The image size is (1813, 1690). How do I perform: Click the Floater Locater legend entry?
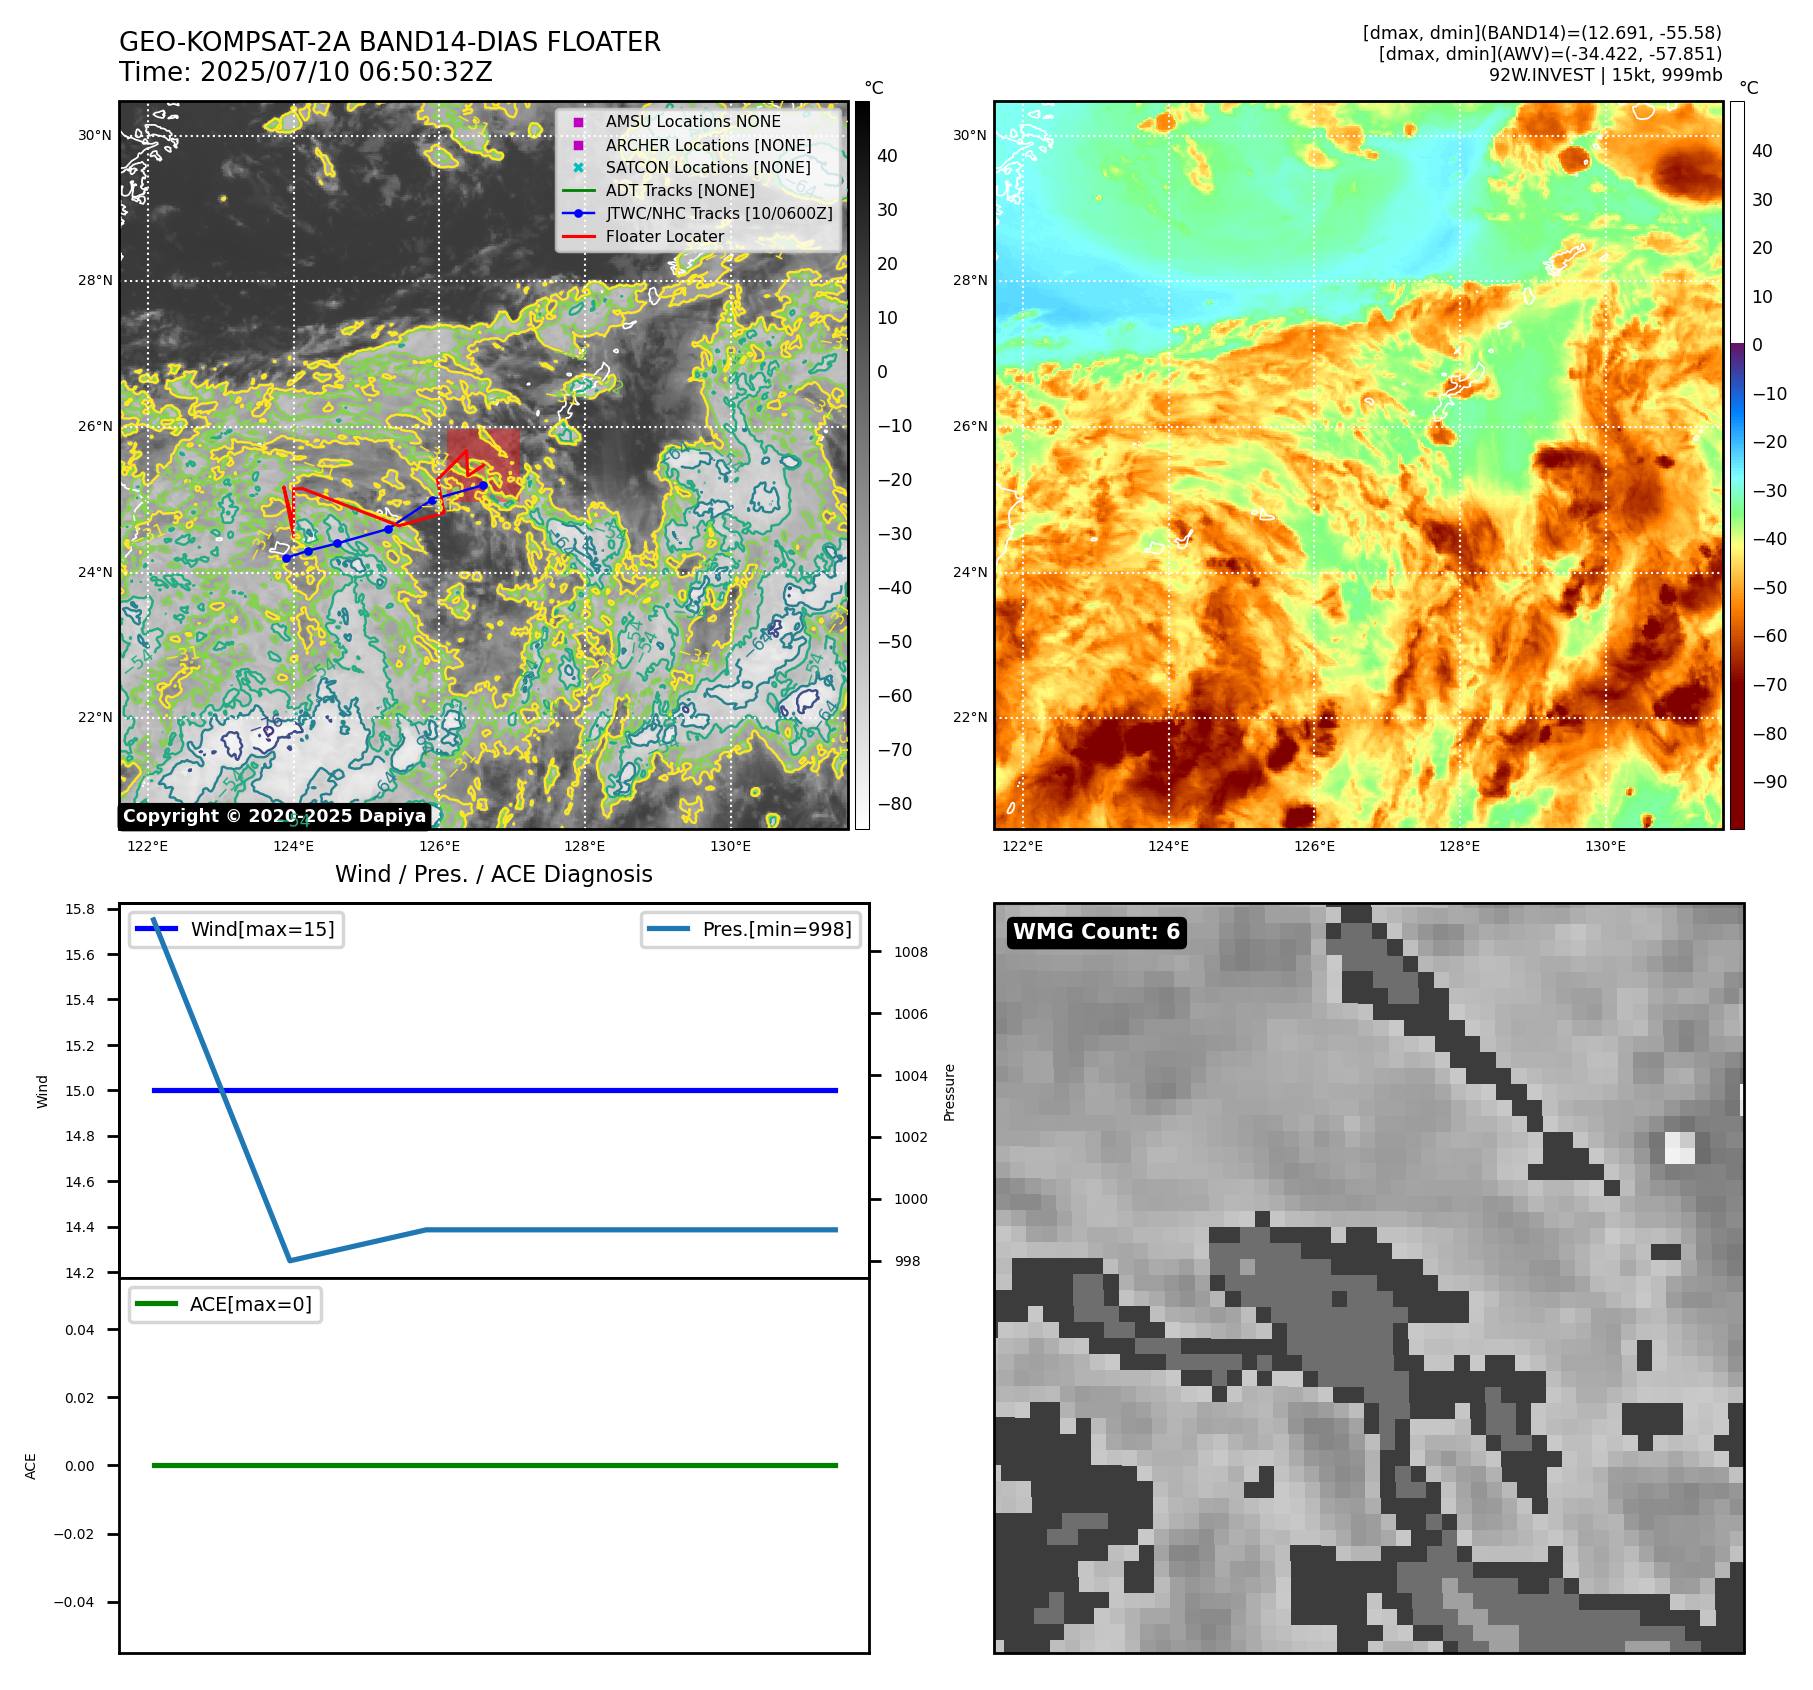(644, 236)
